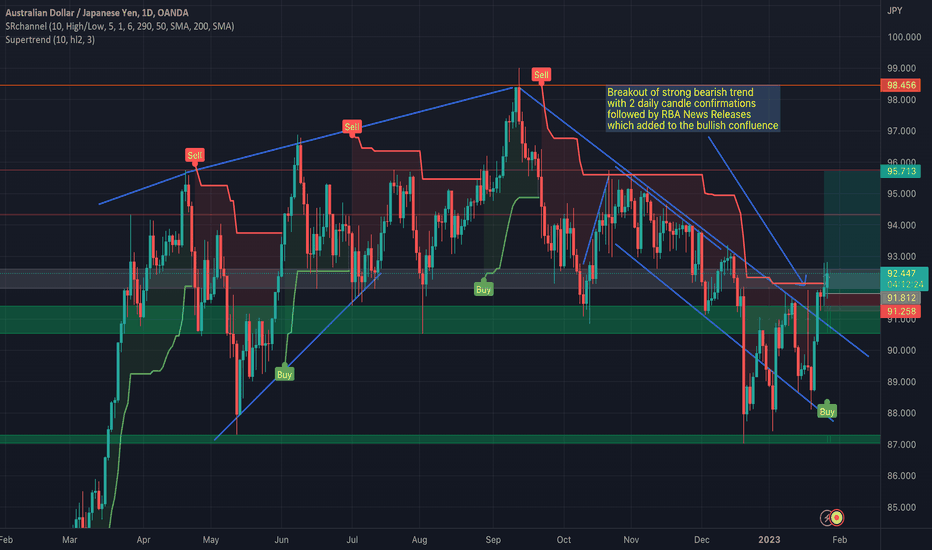Click the Sep label on time axis
Screen dimensions: 932x550
493,540
